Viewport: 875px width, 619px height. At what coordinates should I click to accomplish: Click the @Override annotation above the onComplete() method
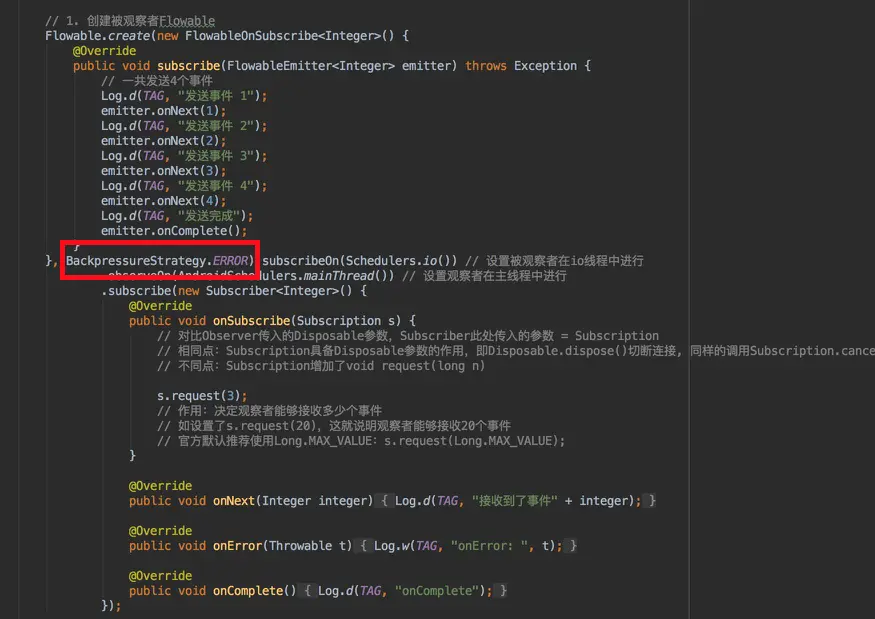tap(160, 575)
